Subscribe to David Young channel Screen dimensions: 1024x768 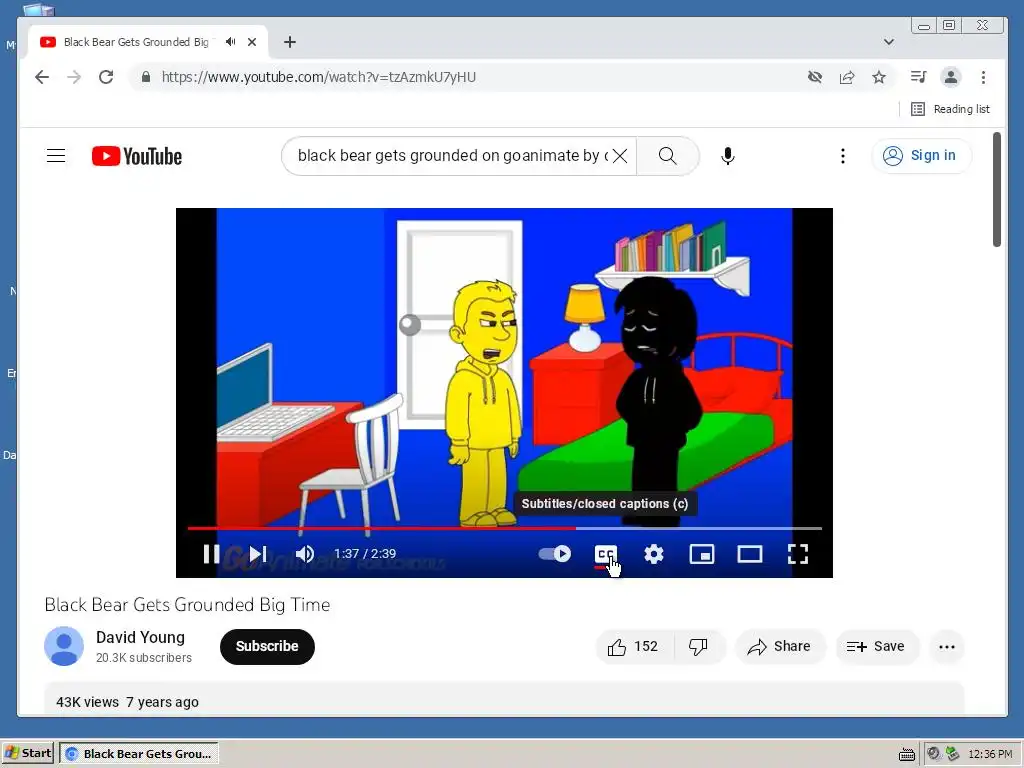coord(267,647)
